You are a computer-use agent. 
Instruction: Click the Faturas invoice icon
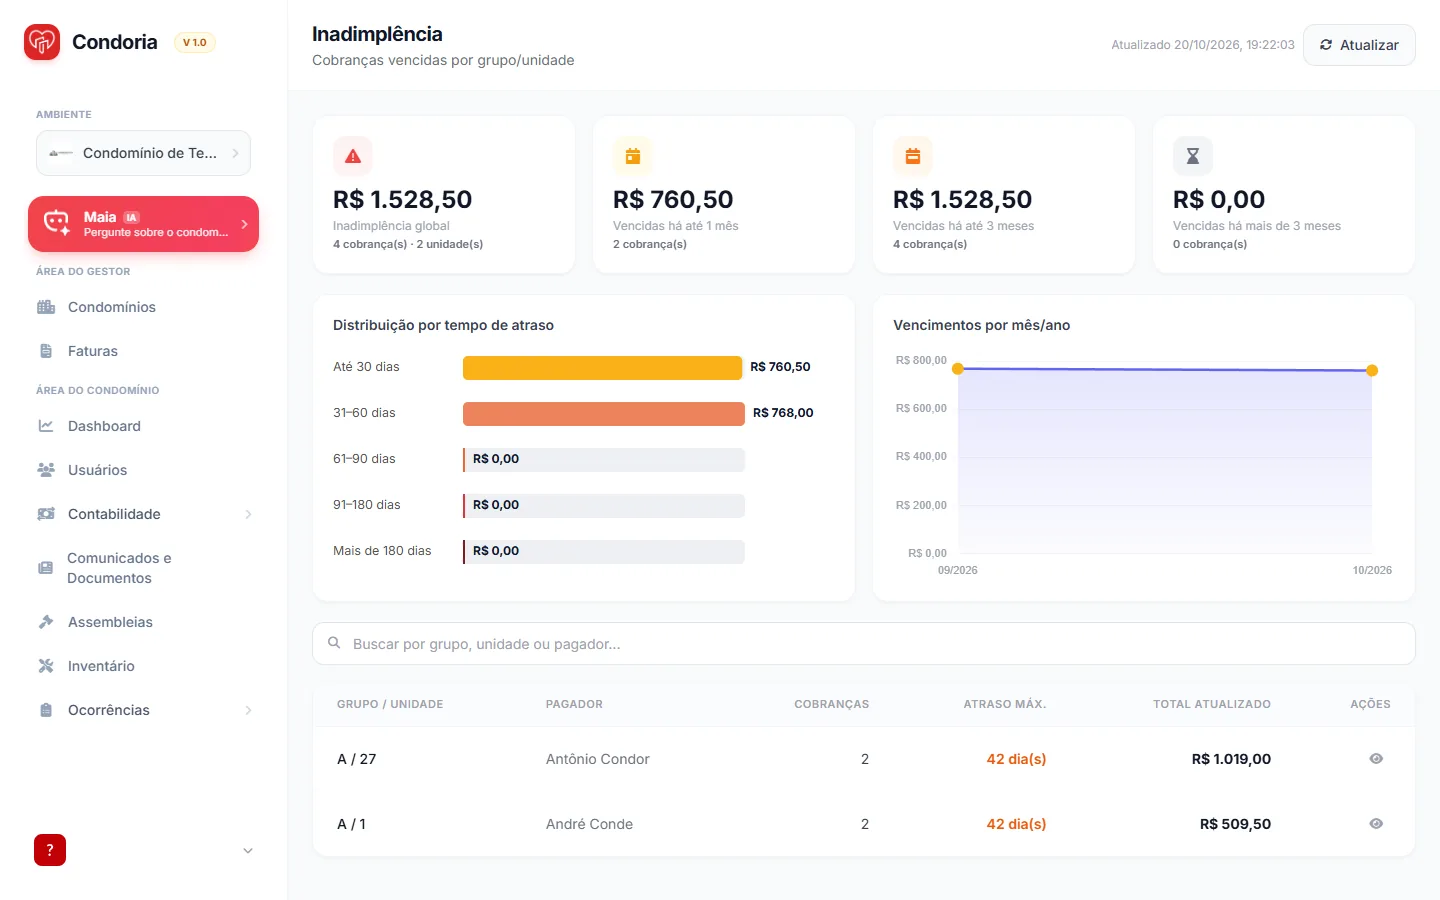(46, 351)
